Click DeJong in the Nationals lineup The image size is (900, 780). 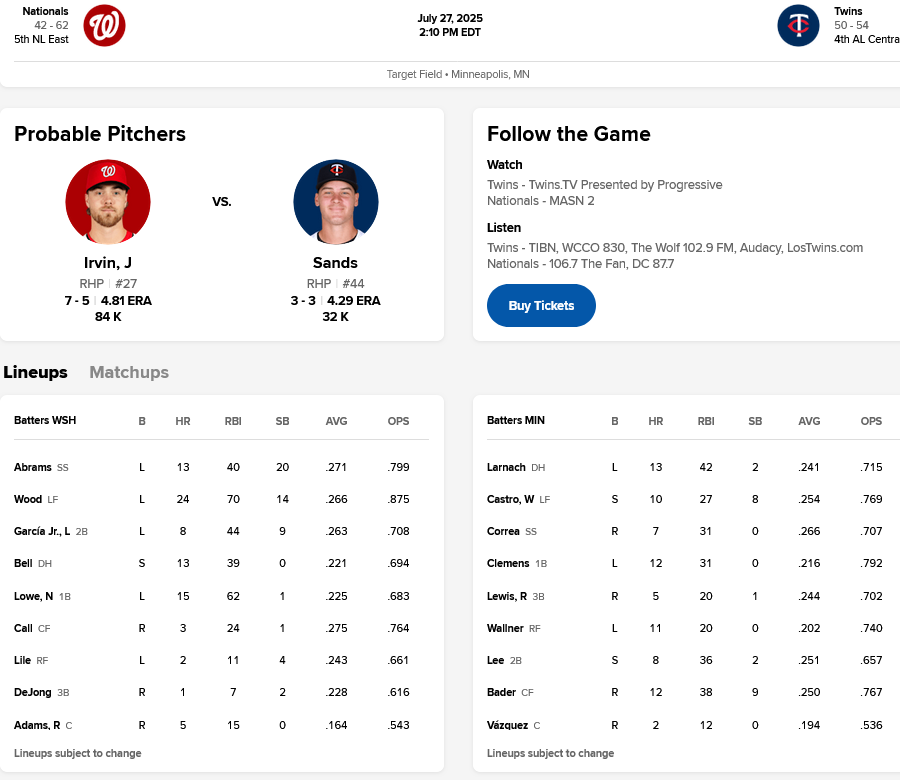(33, 692)
